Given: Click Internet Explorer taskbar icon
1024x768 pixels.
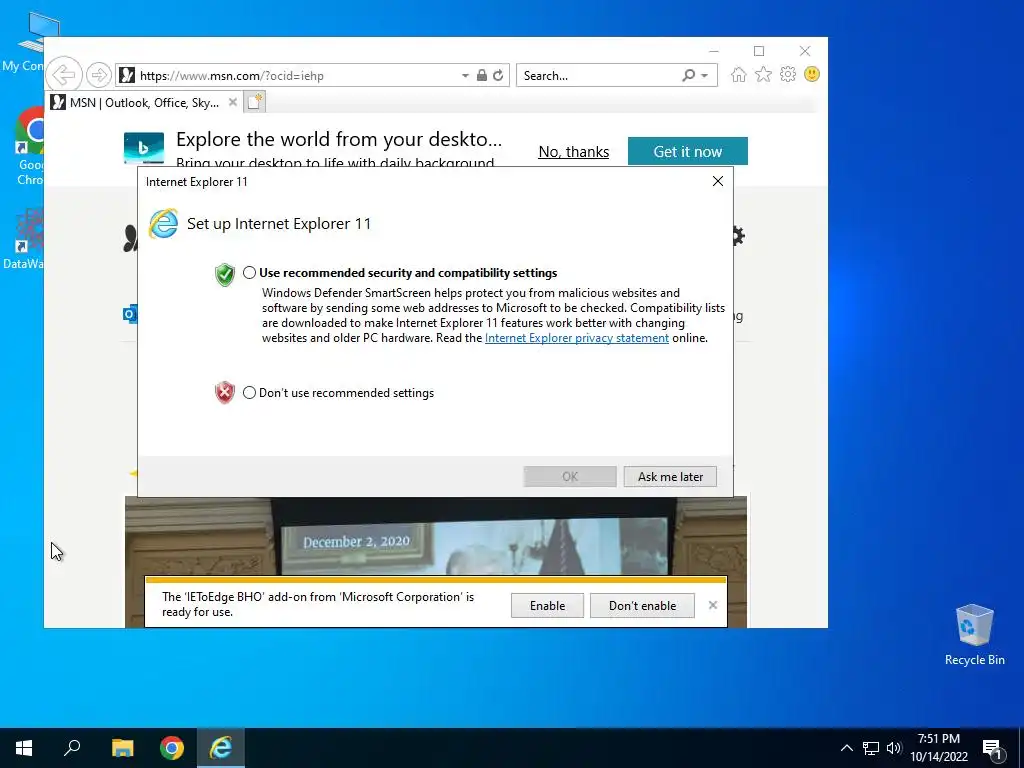Looking at the screenshot, I should click(221, 748).
